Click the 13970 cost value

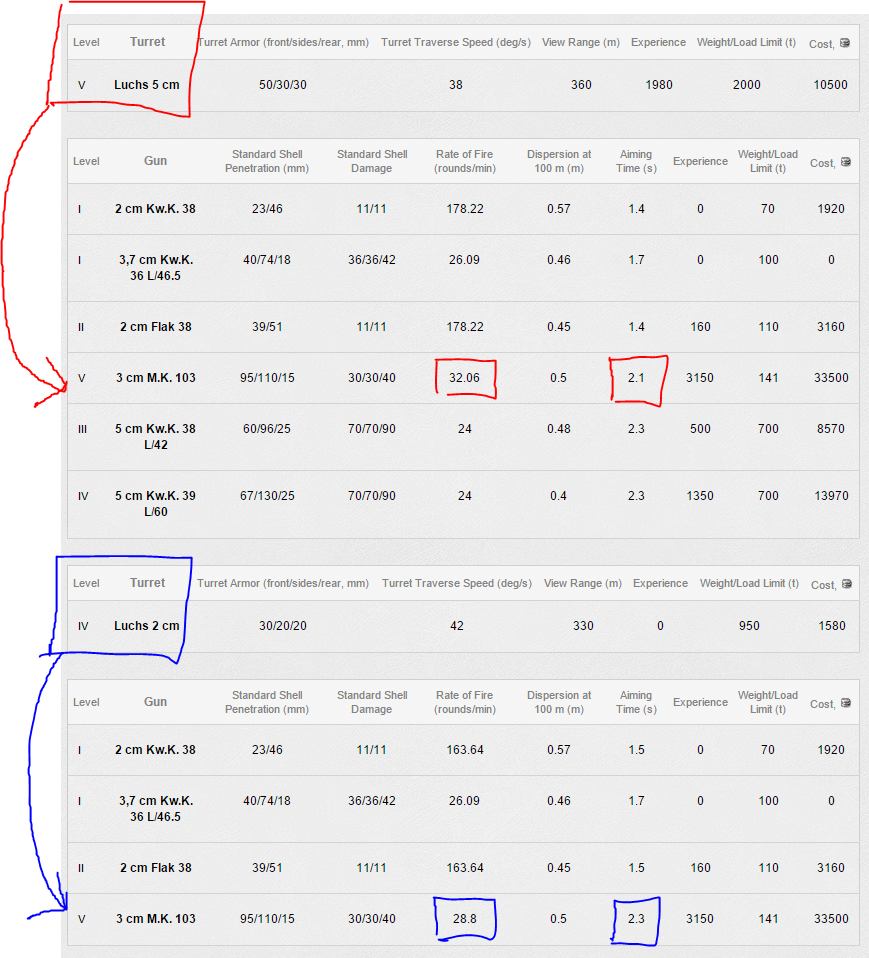829,496
